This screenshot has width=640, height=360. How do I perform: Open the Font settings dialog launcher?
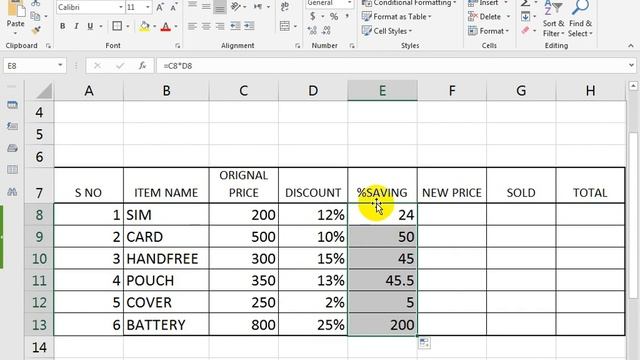tap(178, 46)
